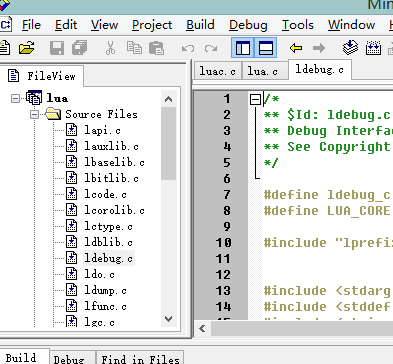The width and height of the screenshot is (393, 364).
Task: Open the Debug menu
Action: [248, 25]
